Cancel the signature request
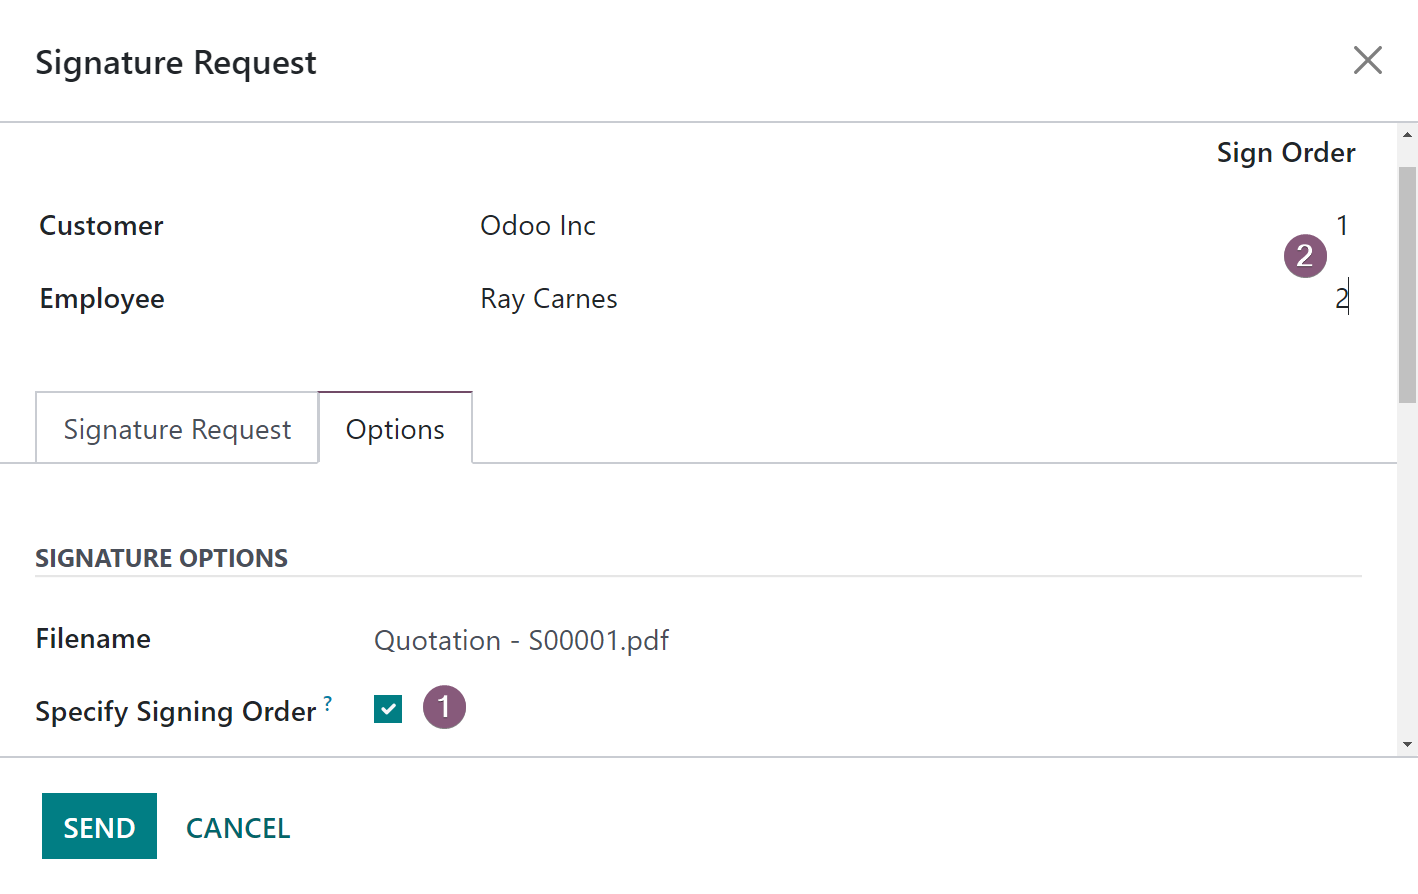This screenshot has height=894, width=1418. point(238,827)
